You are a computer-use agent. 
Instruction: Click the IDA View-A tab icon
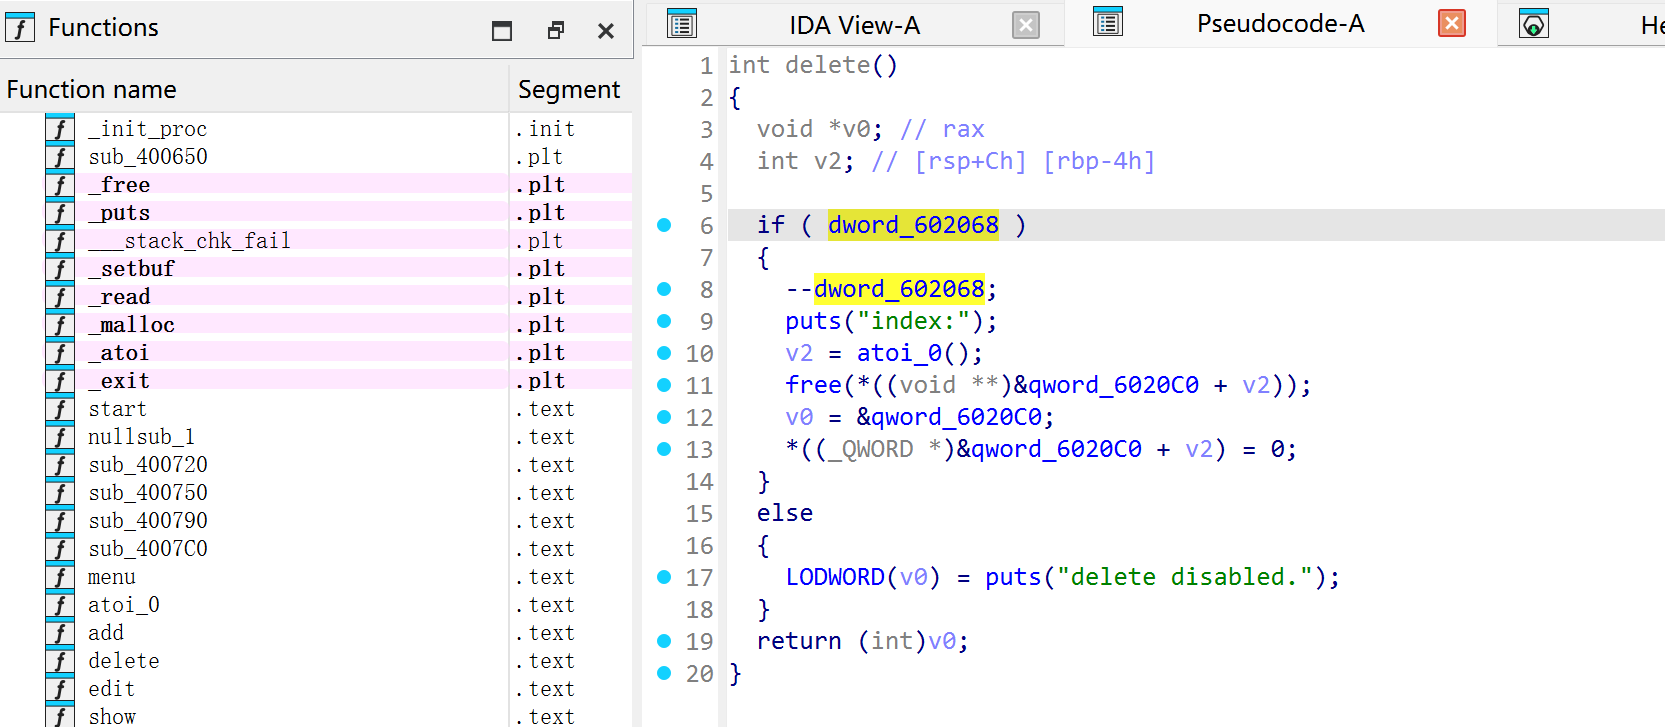(682, 24)
